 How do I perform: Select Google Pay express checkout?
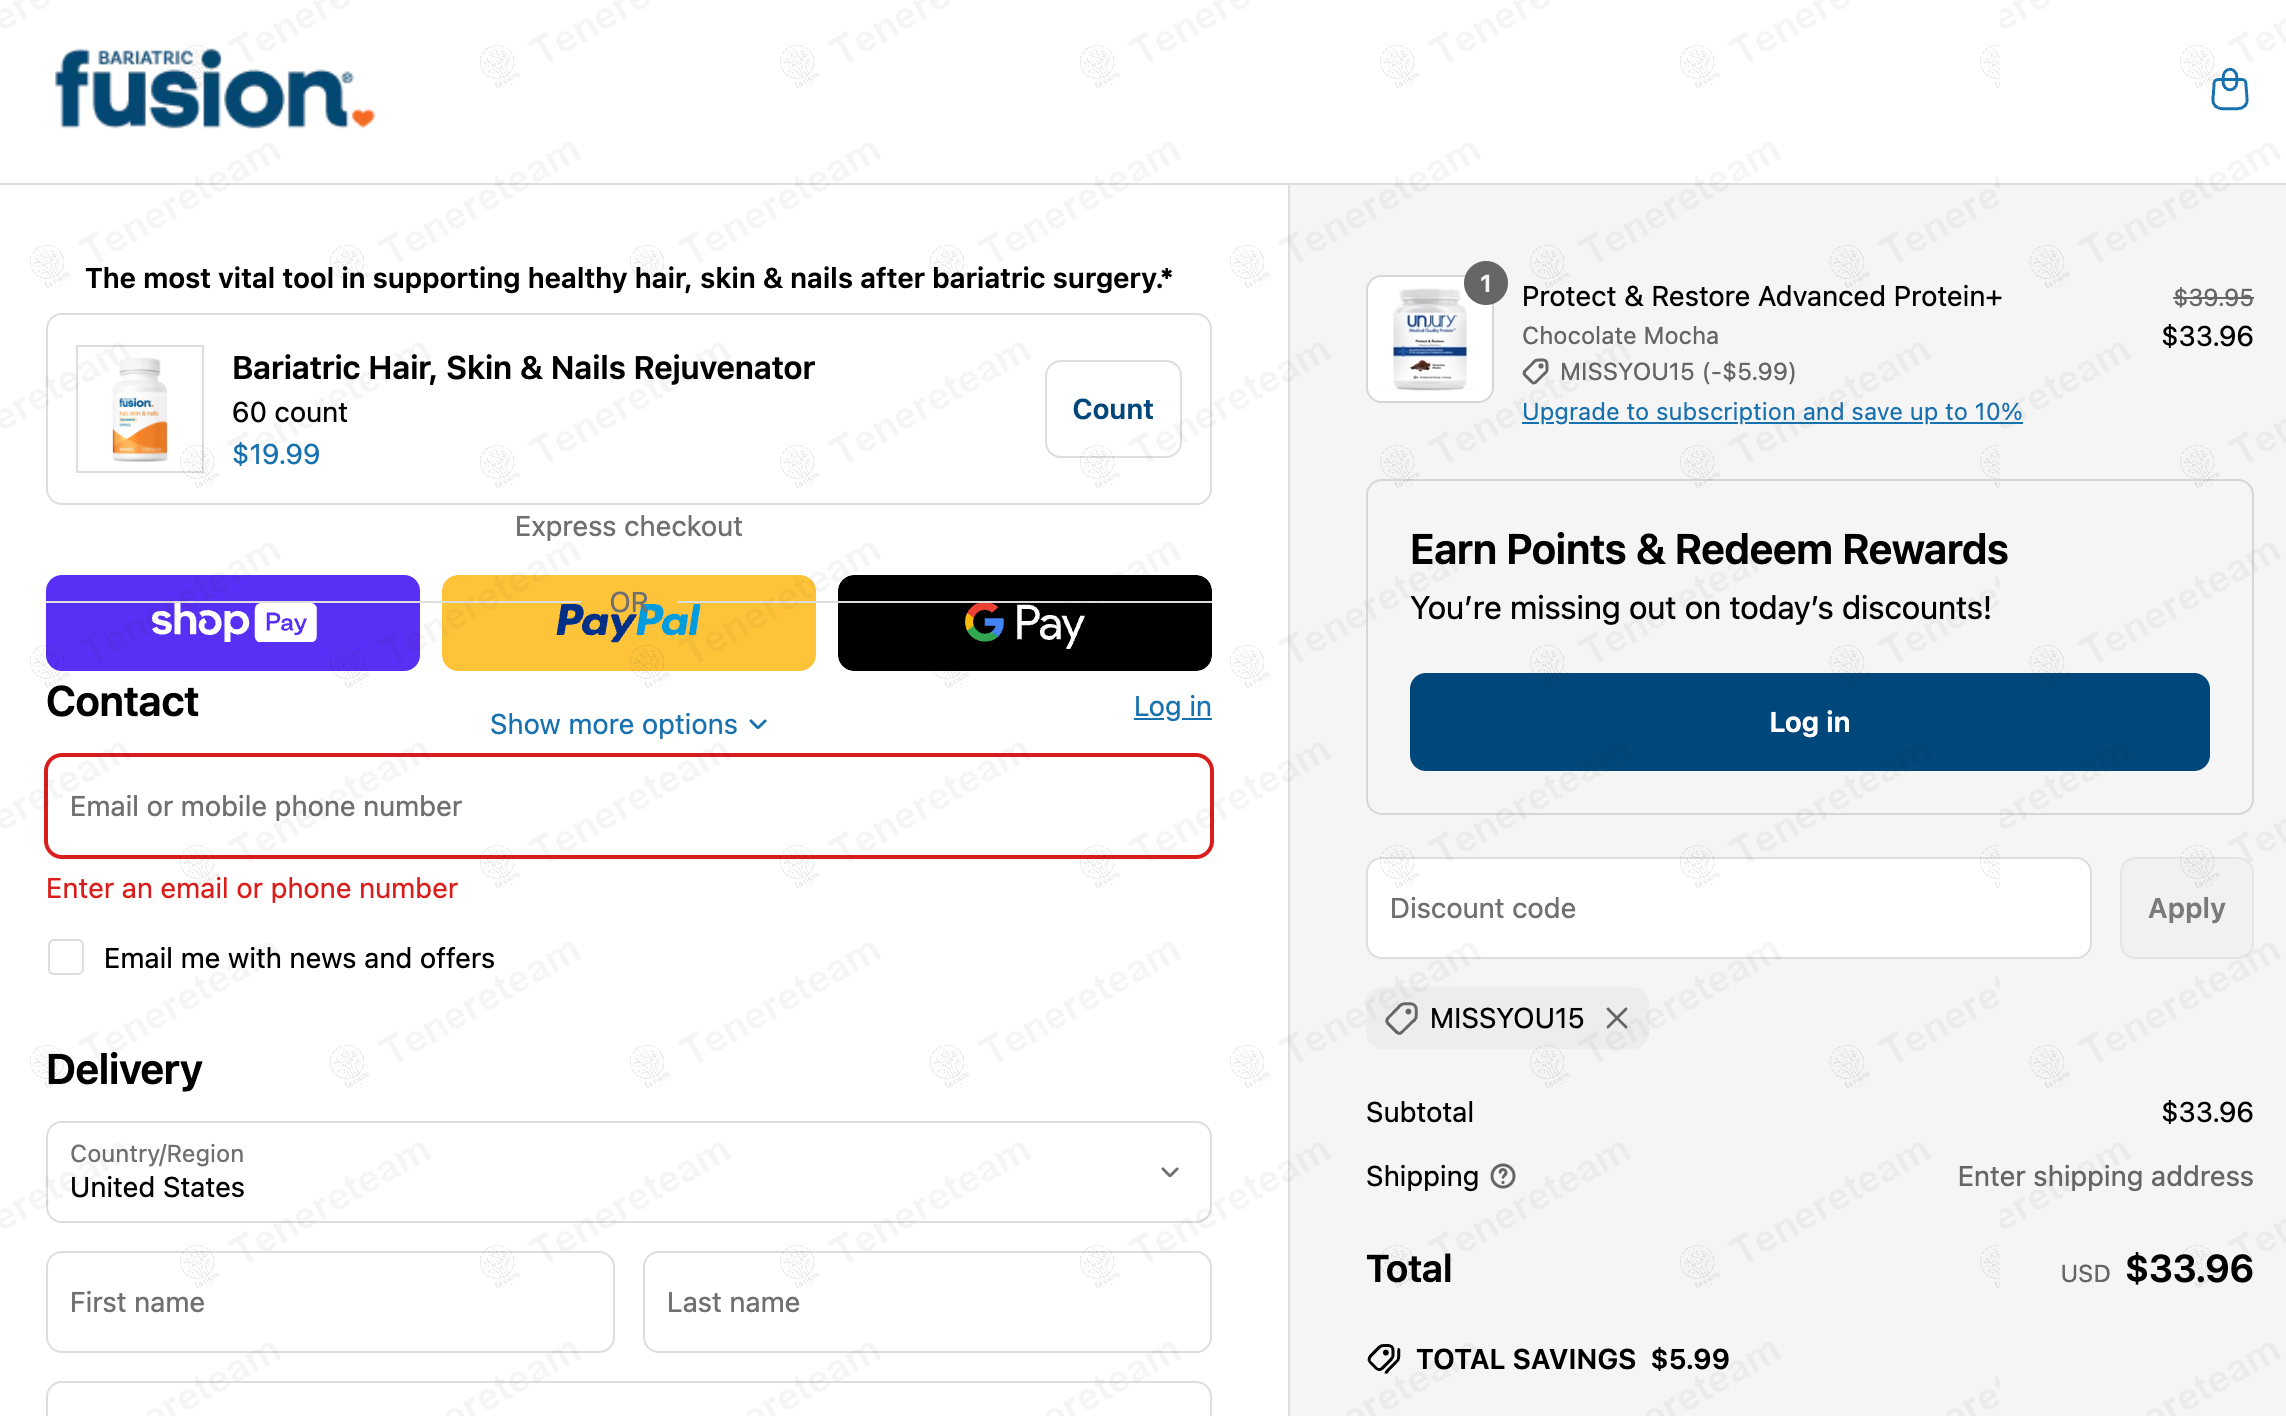(1024, 623)
